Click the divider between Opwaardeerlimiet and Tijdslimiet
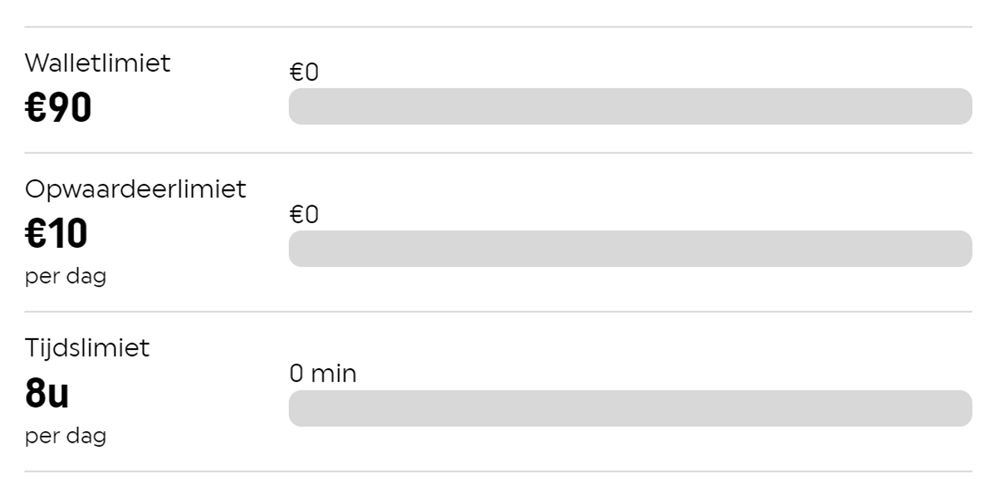 [x=498, y=312]
